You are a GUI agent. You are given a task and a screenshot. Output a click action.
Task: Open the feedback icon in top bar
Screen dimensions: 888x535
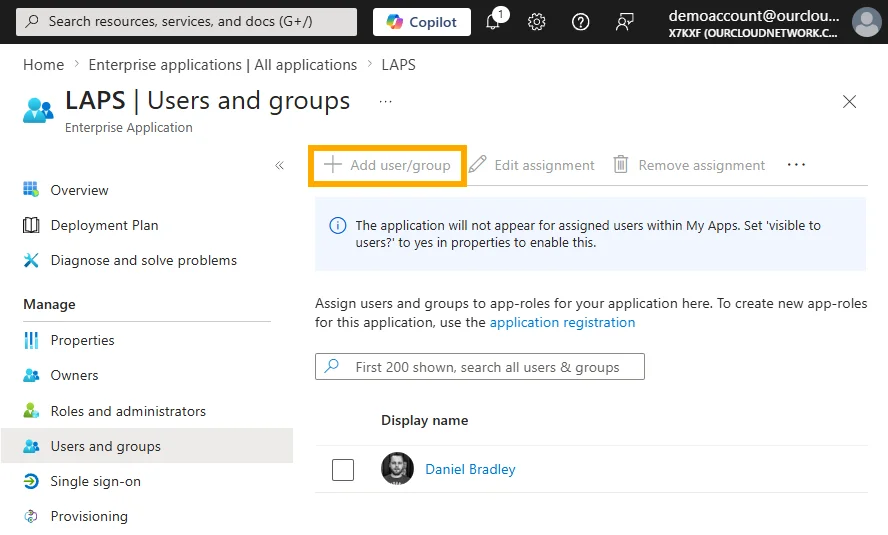625,22
